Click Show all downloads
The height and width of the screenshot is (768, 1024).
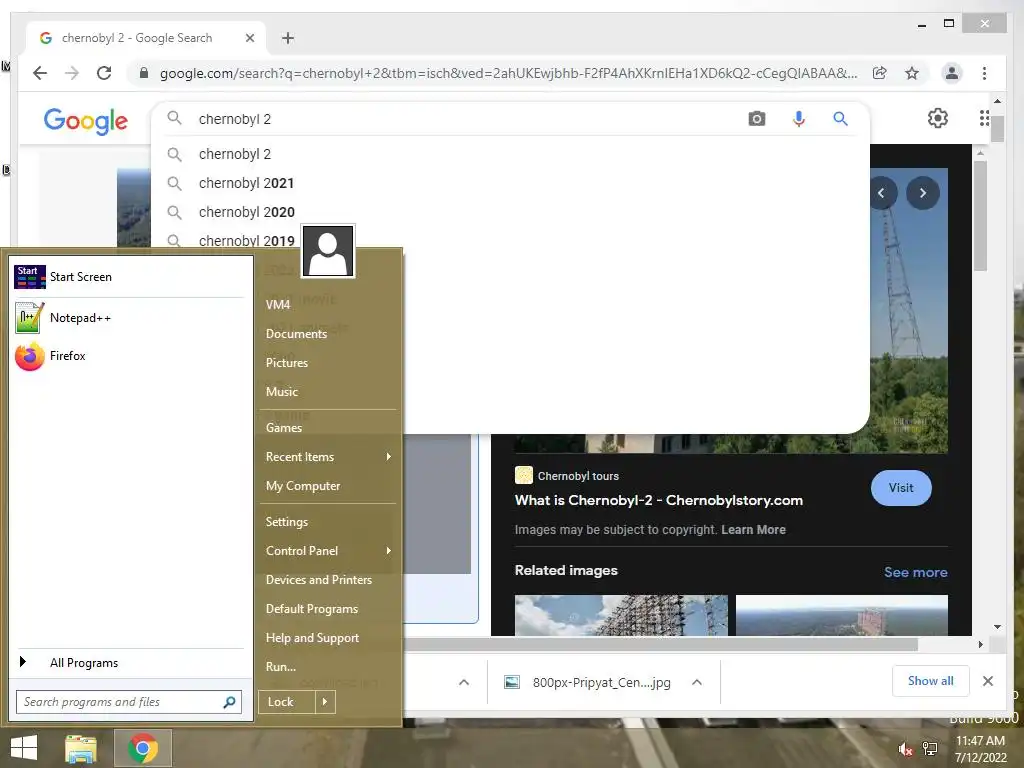pos(931,681)
